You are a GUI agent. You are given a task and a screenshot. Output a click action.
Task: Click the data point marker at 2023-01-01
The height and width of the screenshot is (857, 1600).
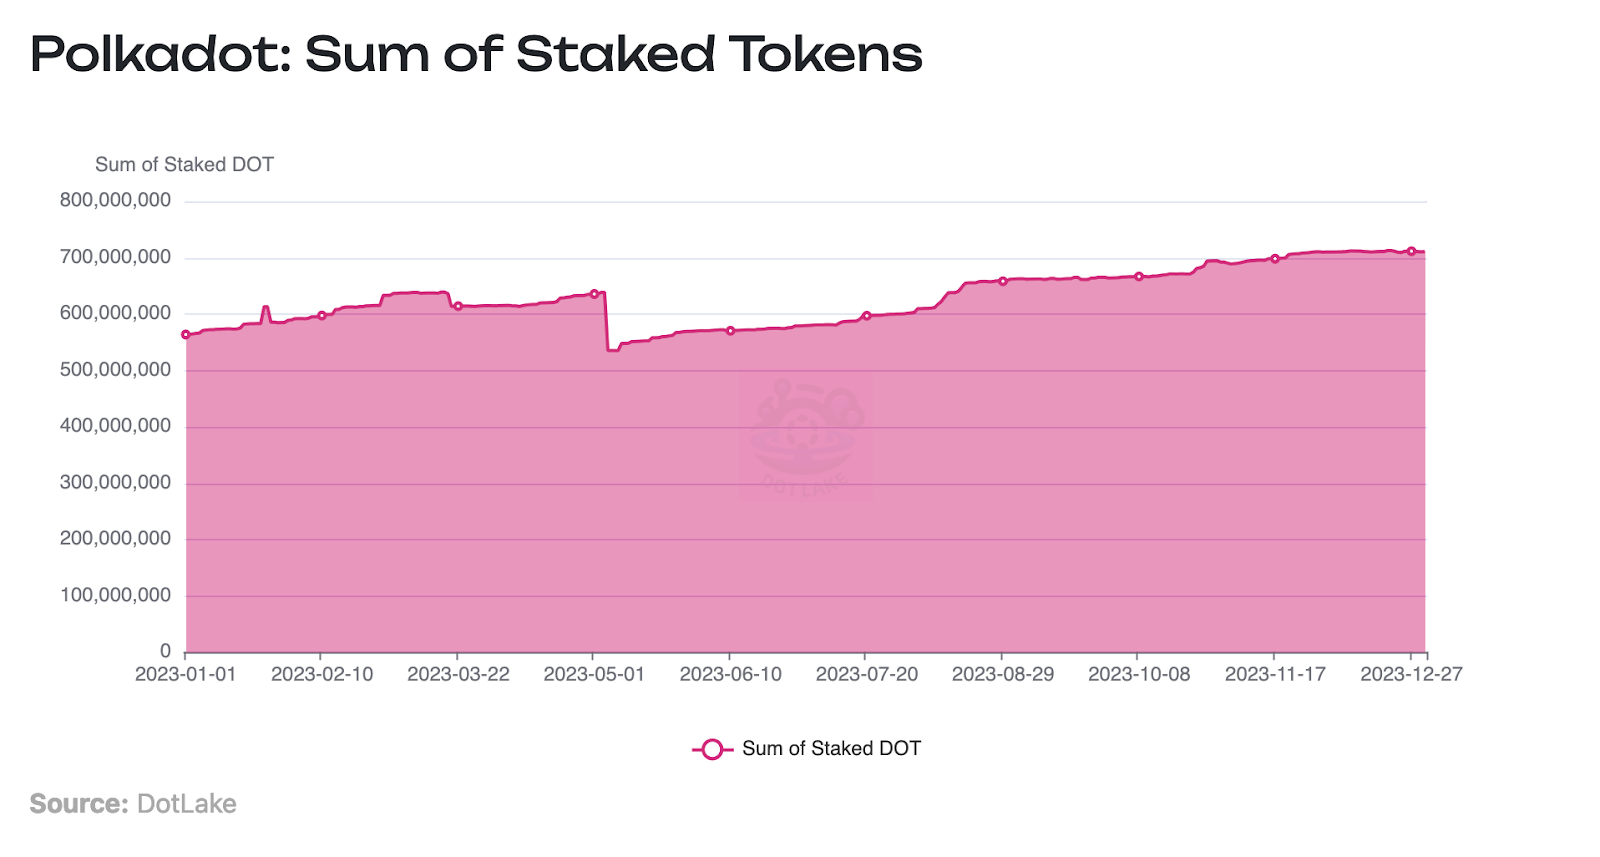[186, 335]
